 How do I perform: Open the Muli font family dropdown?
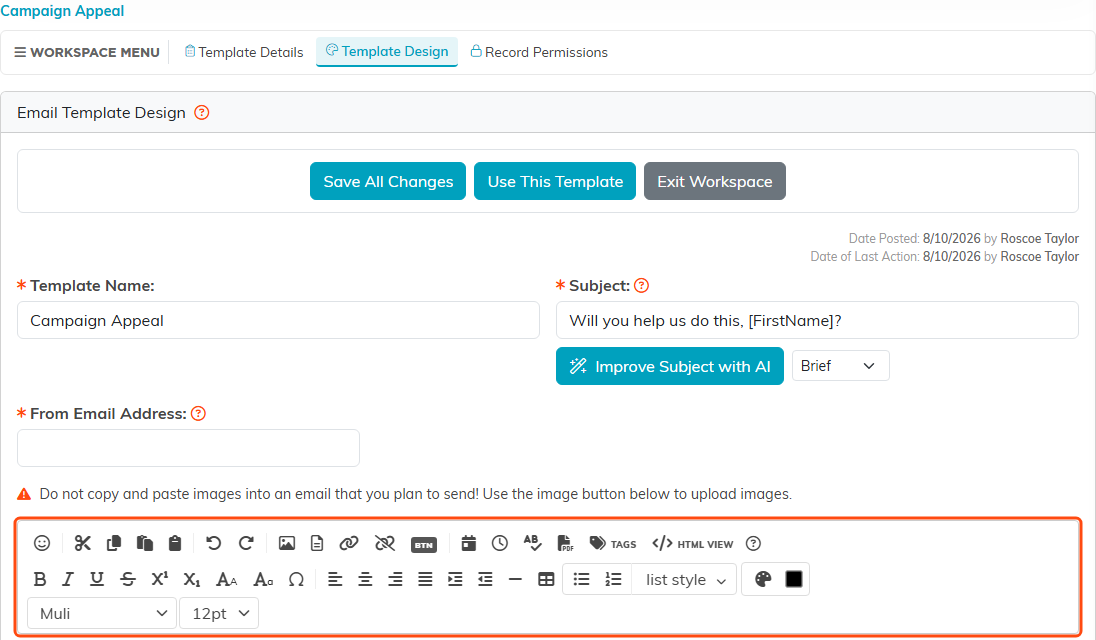(x=102, y=613)
